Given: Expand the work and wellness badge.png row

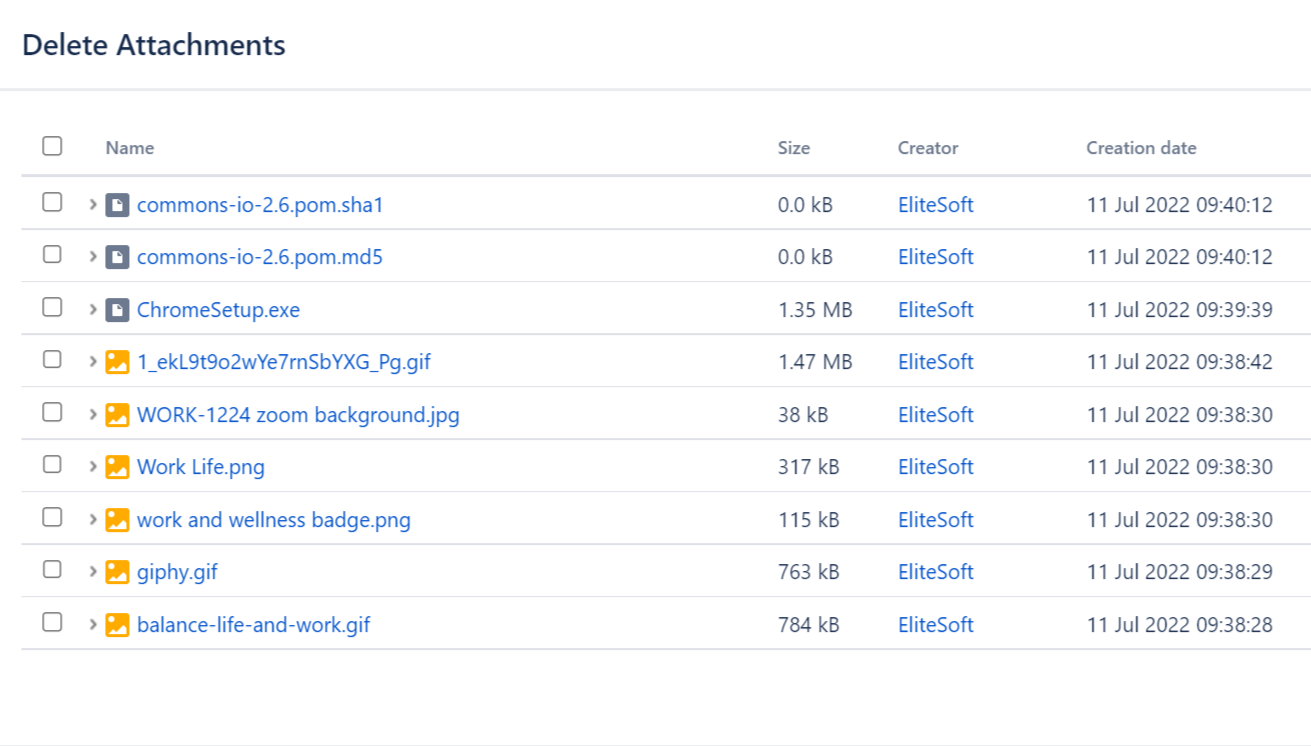Looking at the screenshot, I should (92, 519).
